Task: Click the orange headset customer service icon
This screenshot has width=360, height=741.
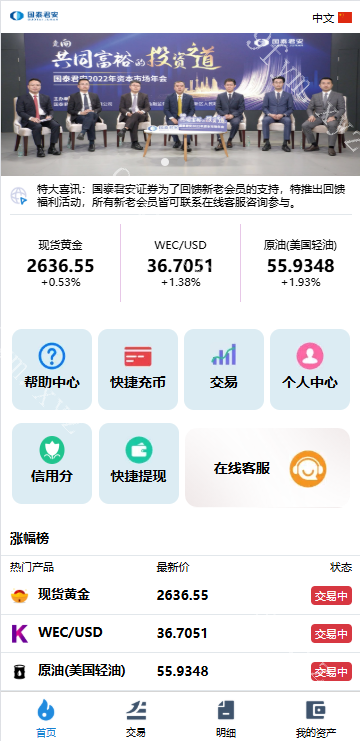Action: pos(308,469)
